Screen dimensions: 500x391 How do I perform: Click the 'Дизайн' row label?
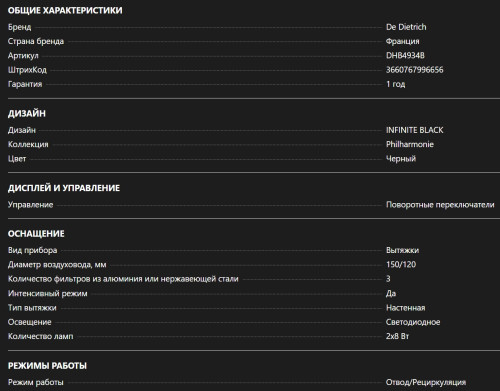(22, 130)
